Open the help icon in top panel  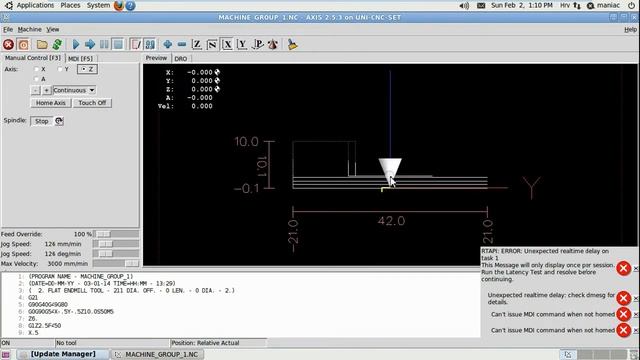pos(130,5)
